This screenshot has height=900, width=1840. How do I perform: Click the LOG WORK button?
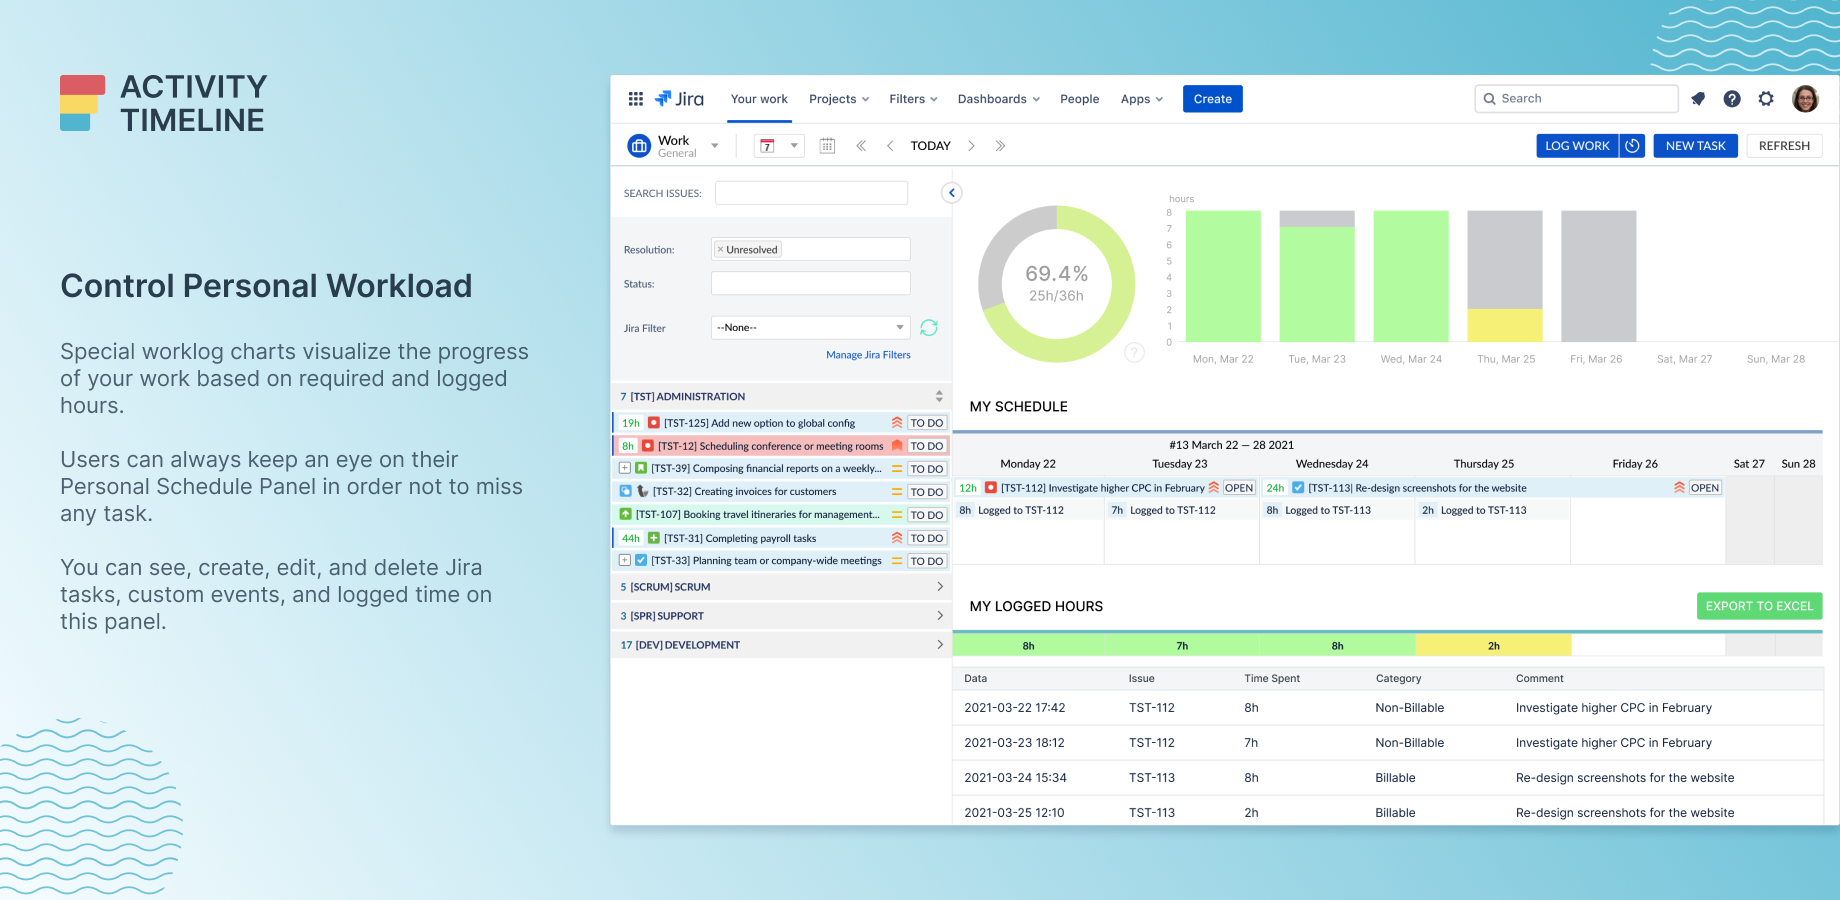pyautogui.click(x=1577, y=146)
